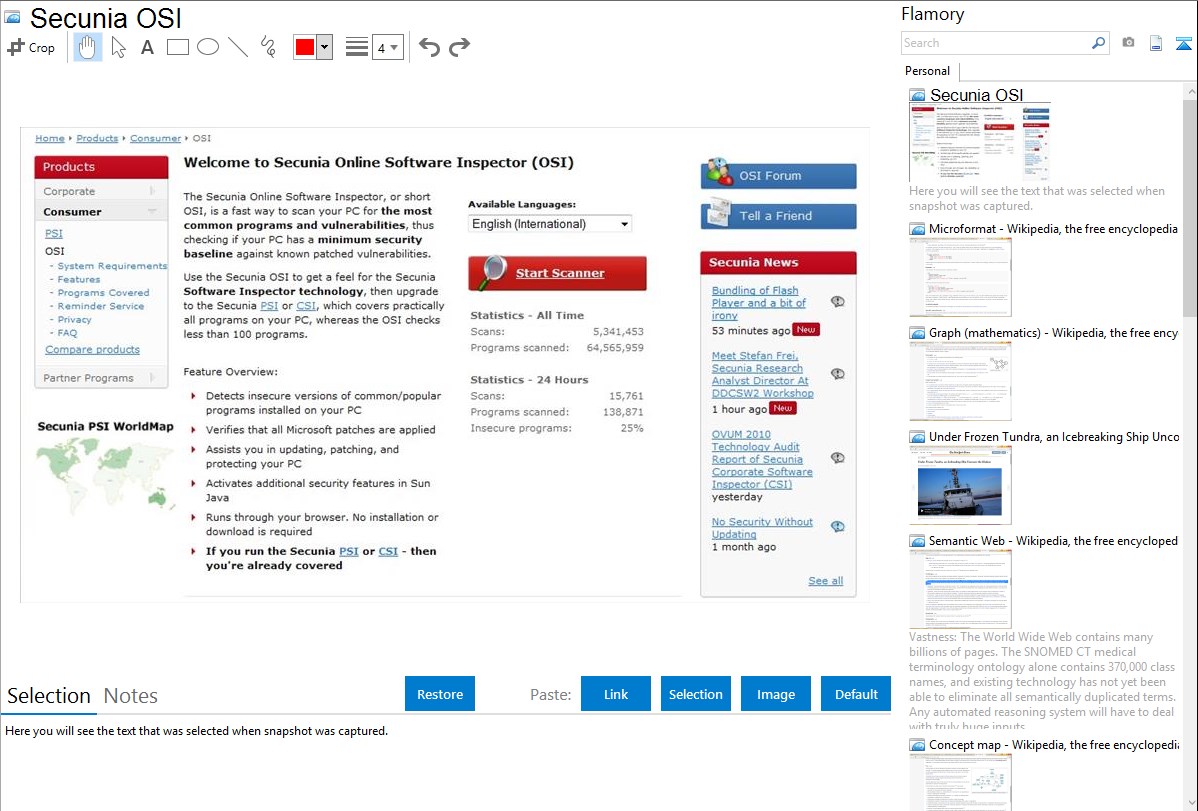Open the Graph (mathematics) snapshot thumbnail
The height and width of the screenshot is (811, 1198).
click(x=960, y=381)
